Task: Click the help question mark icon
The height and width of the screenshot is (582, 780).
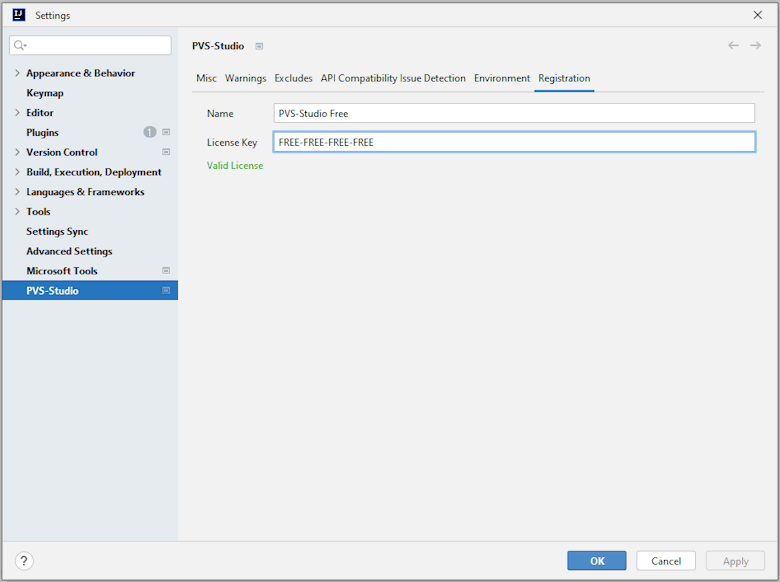Action: pos(25,561)
